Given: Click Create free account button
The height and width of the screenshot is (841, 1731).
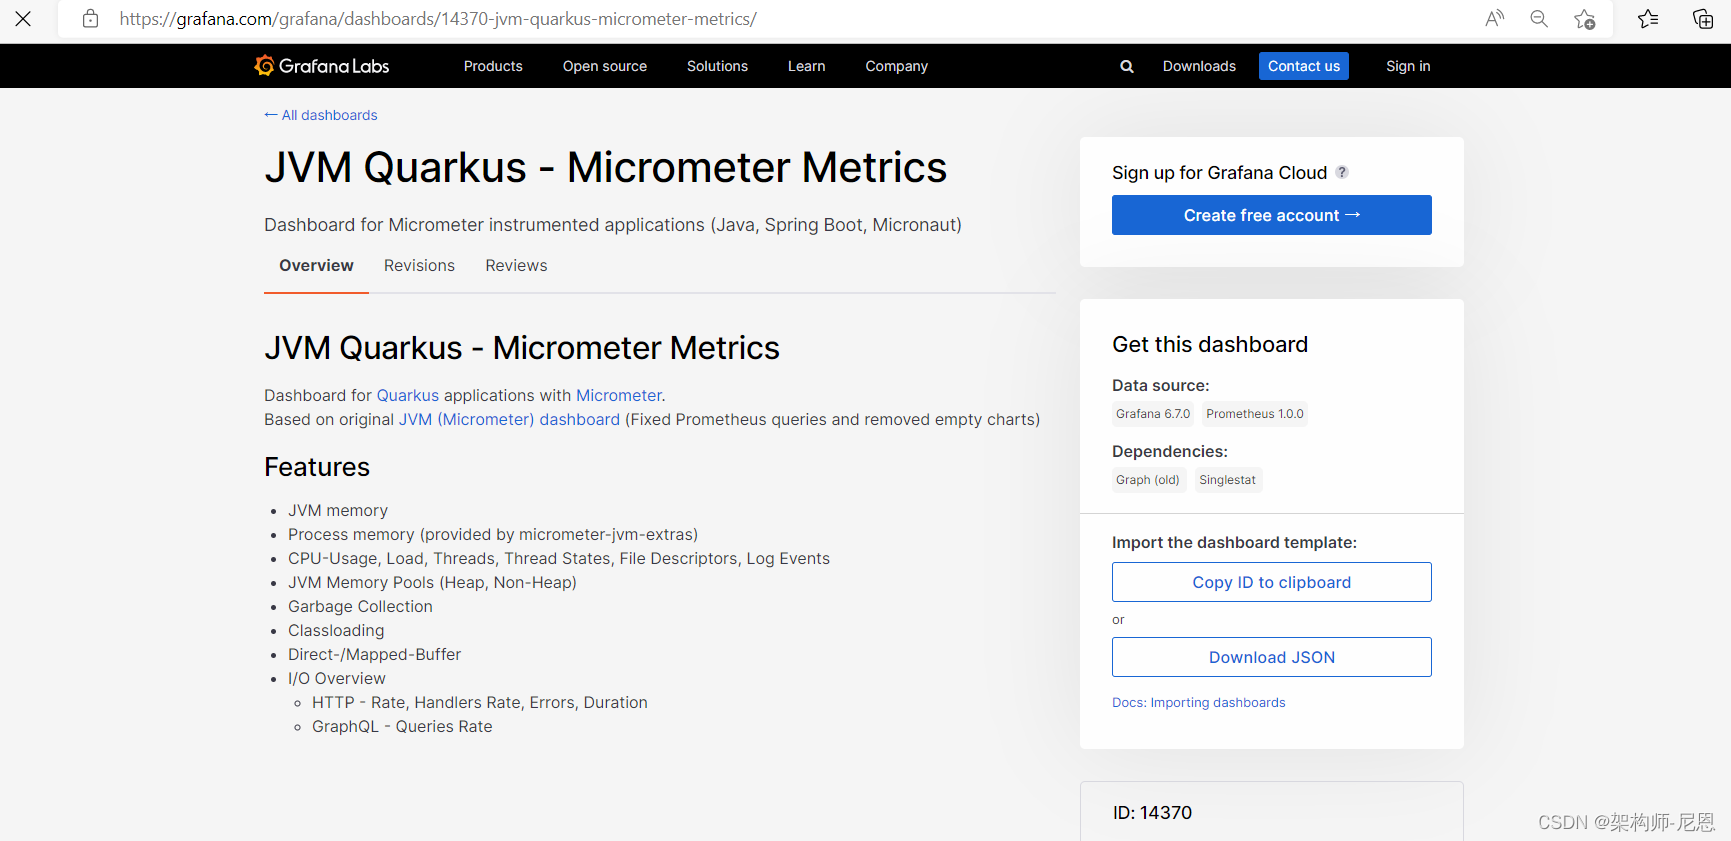Looking at the screenshot, I should pyautogui.click(x=1272, y=215).
